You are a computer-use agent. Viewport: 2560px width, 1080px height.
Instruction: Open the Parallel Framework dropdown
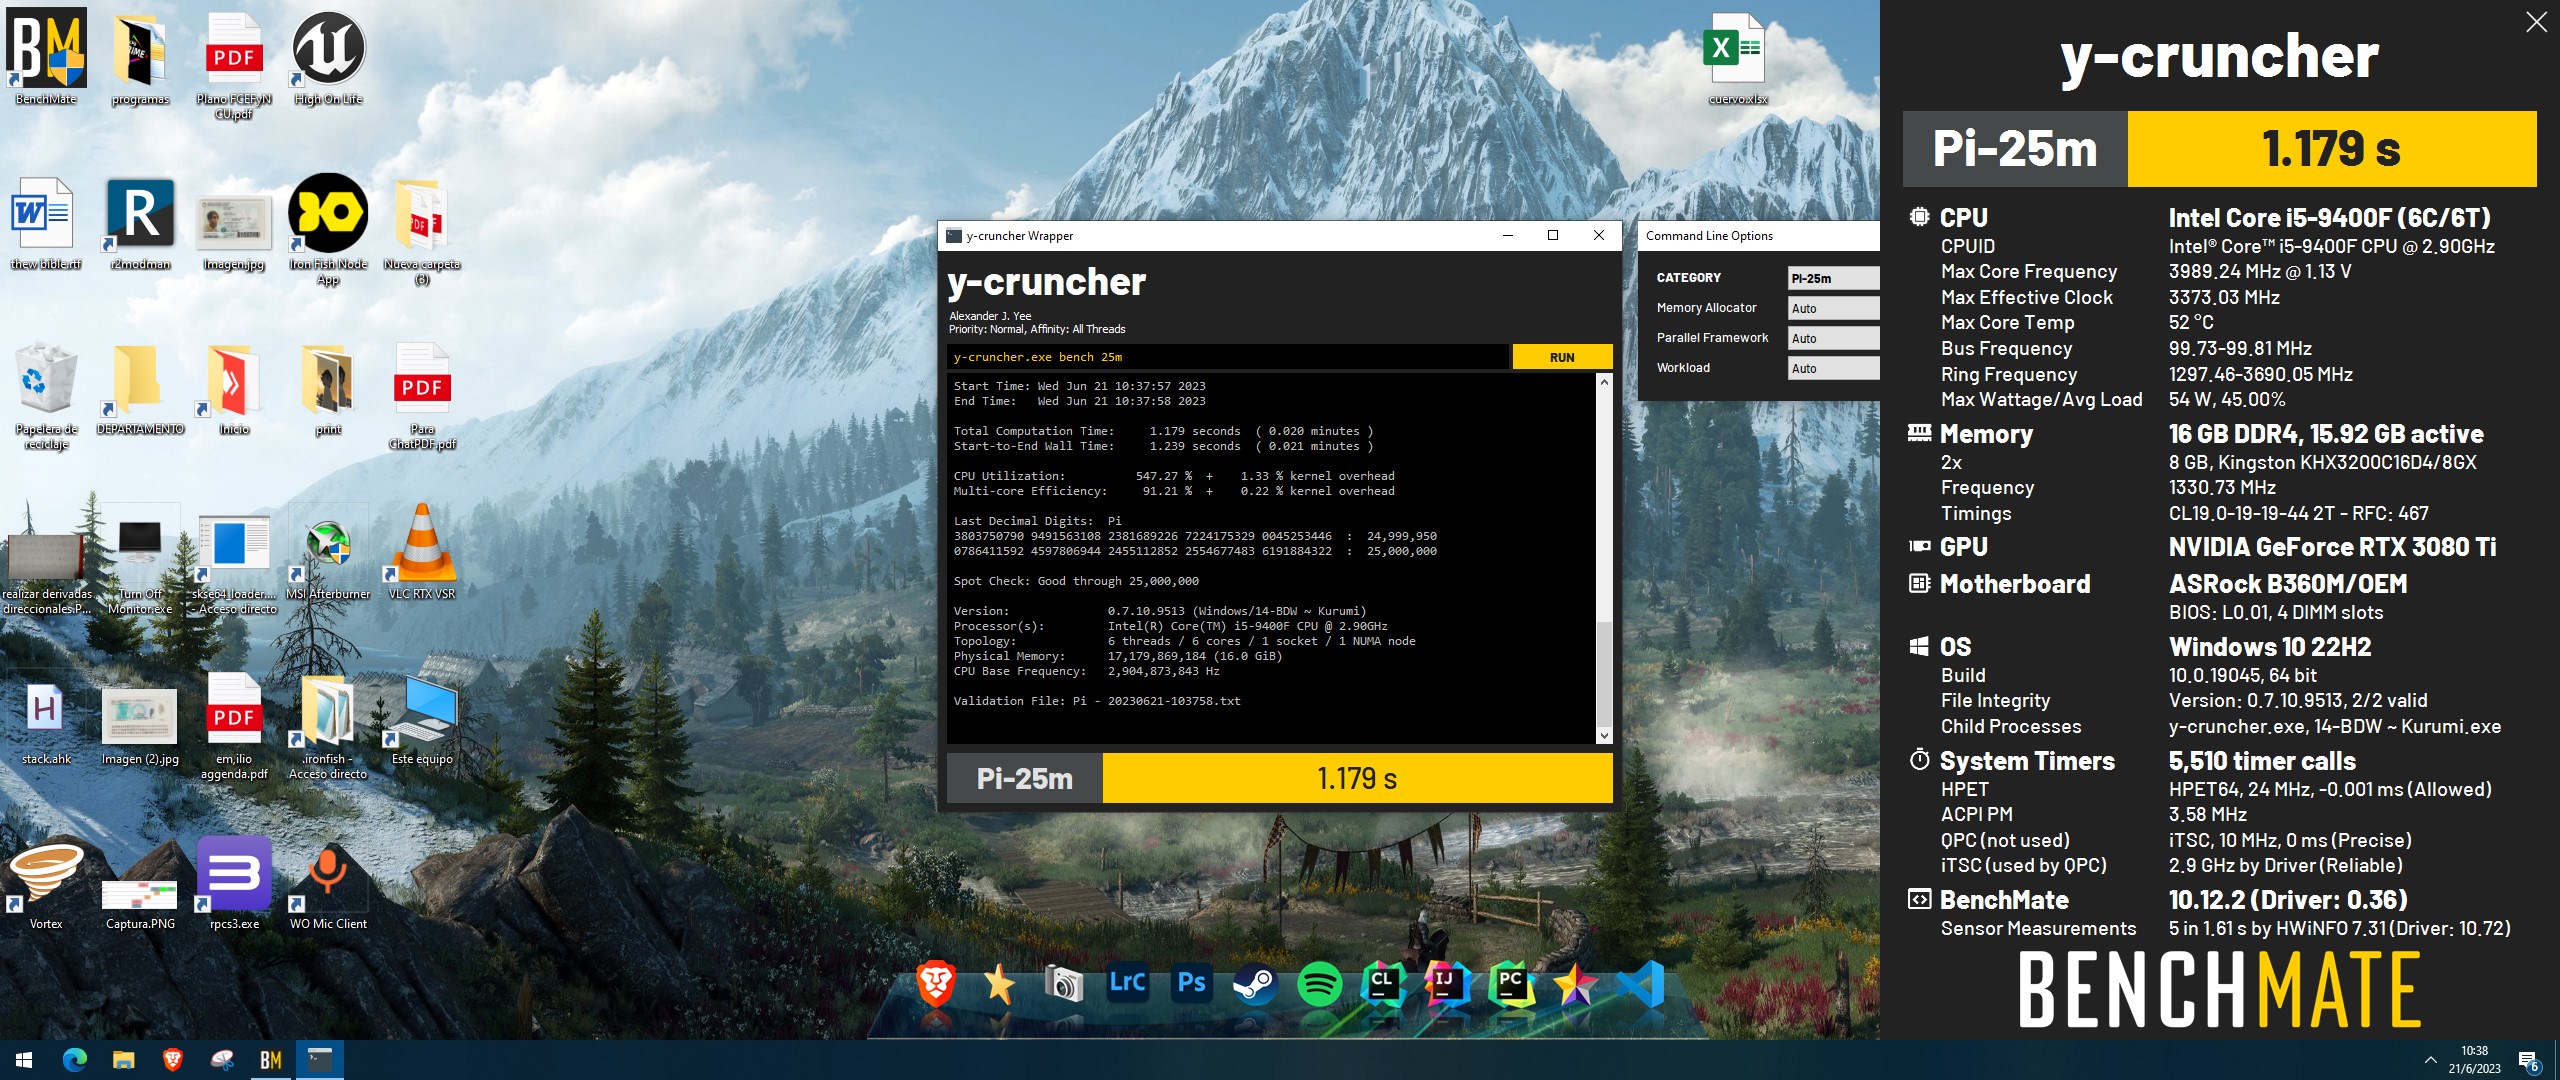[x=1833, y=338]
